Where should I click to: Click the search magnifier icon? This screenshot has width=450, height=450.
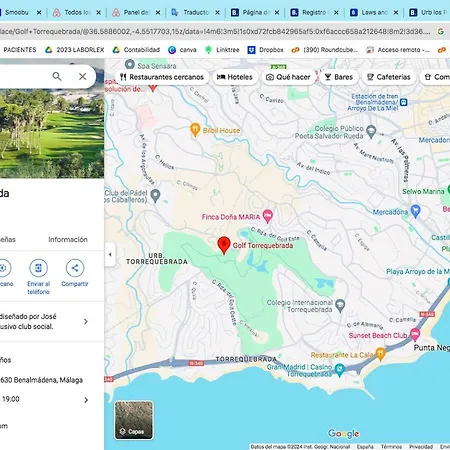coord(57,76)
